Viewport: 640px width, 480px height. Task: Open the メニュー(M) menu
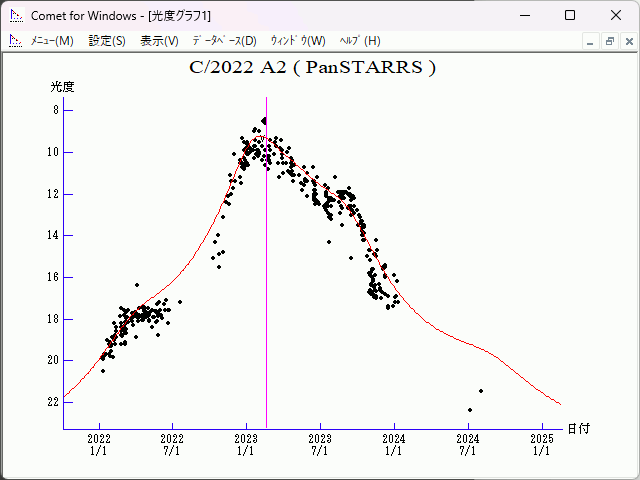52,41
